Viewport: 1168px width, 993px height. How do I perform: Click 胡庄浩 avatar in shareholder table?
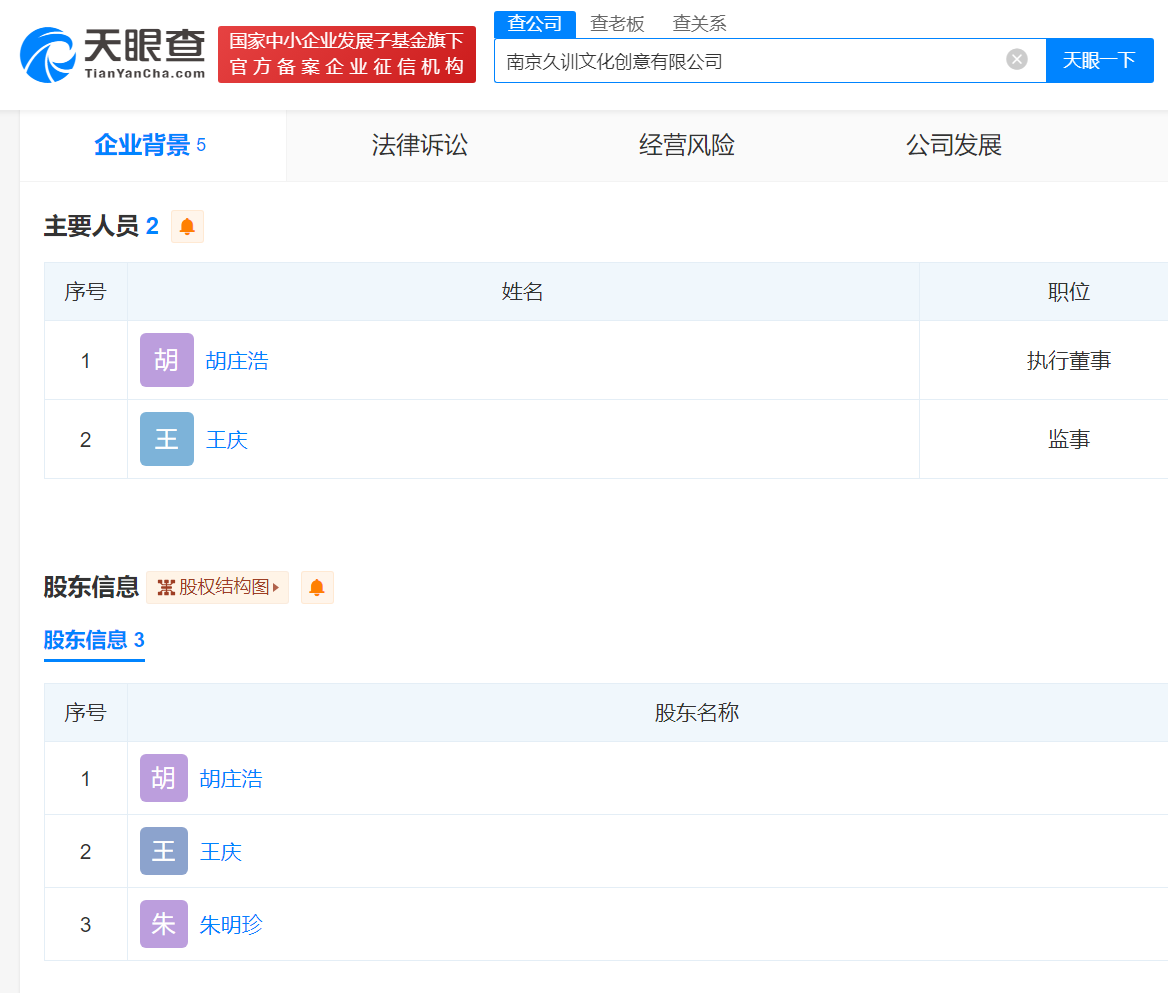[x=163, y=778]
